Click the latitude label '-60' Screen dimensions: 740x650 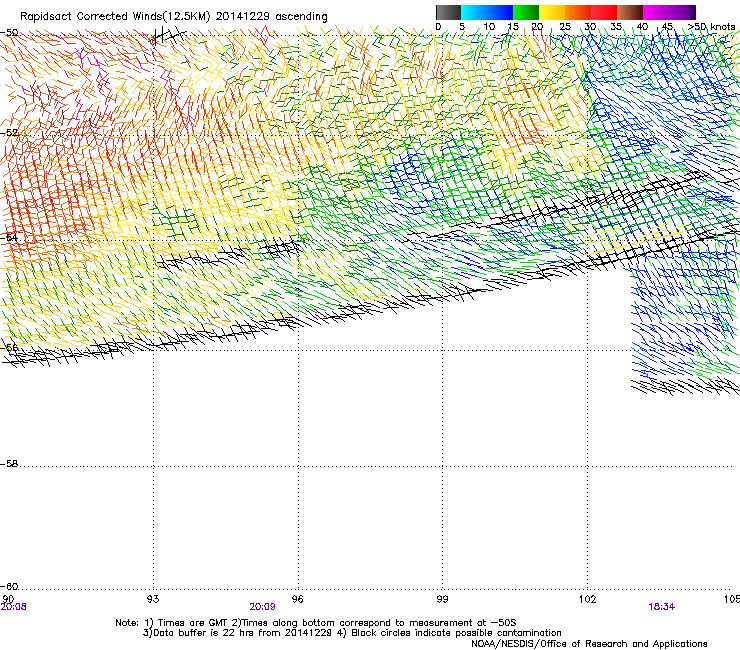[x=9, y=587]
